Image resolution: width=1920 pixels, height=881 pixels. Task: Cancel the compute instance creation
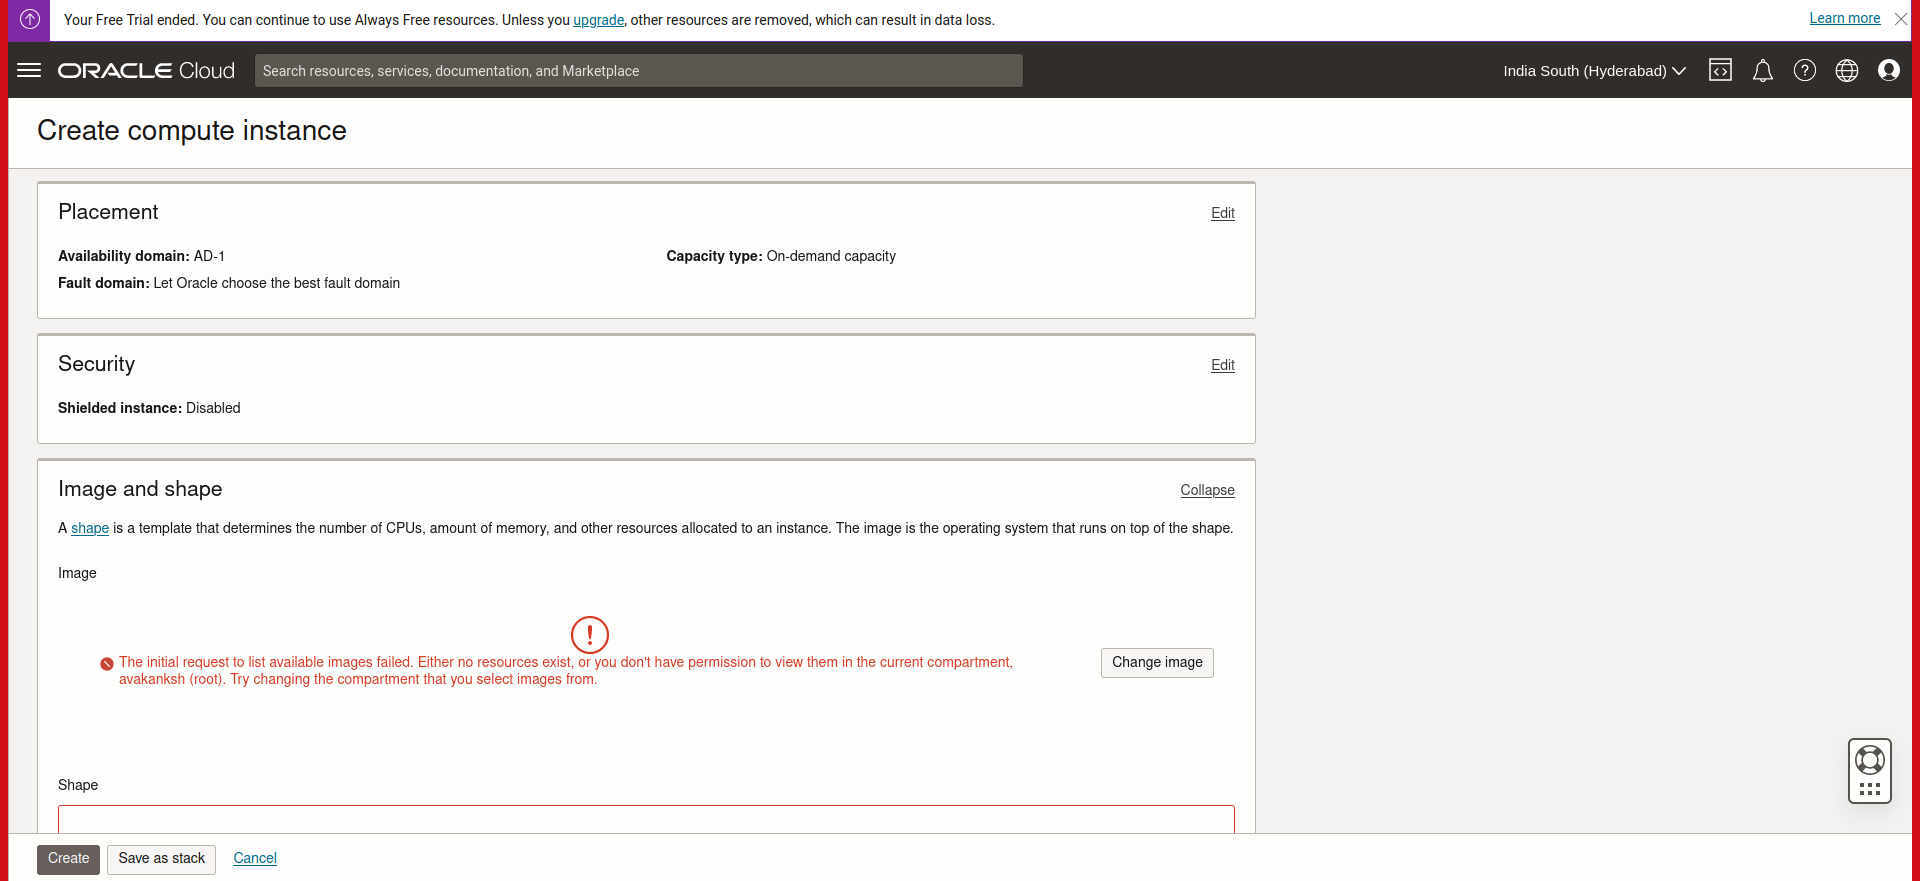pyautogui.click(x=255, y=858)
